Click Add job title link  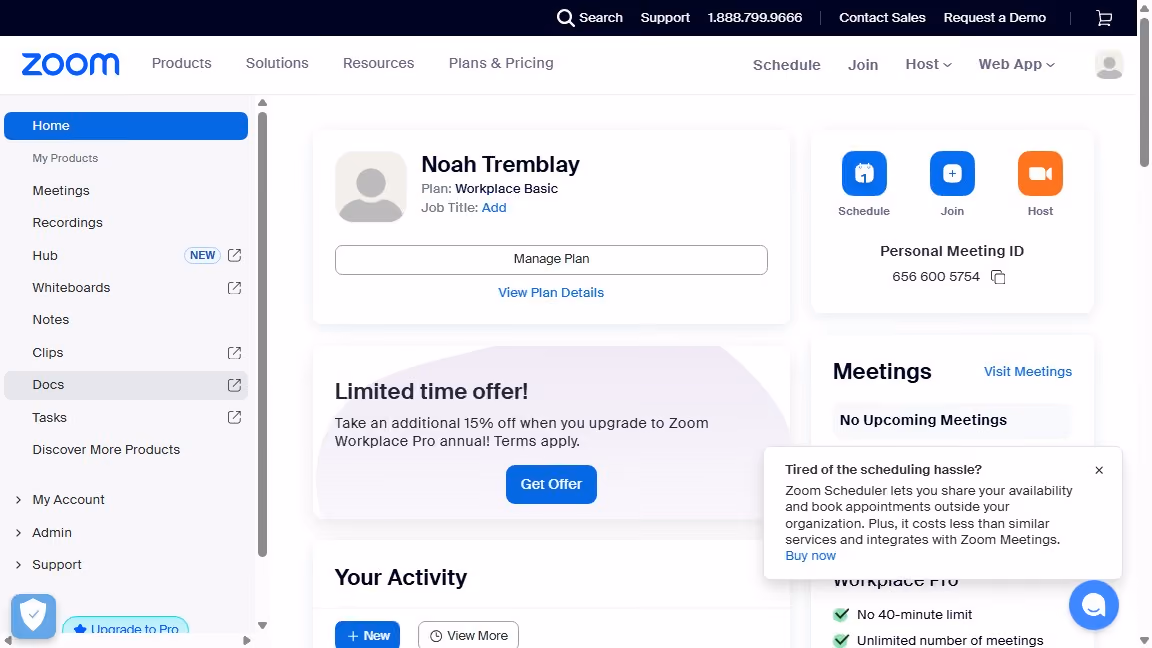click(x=494, y=208)
